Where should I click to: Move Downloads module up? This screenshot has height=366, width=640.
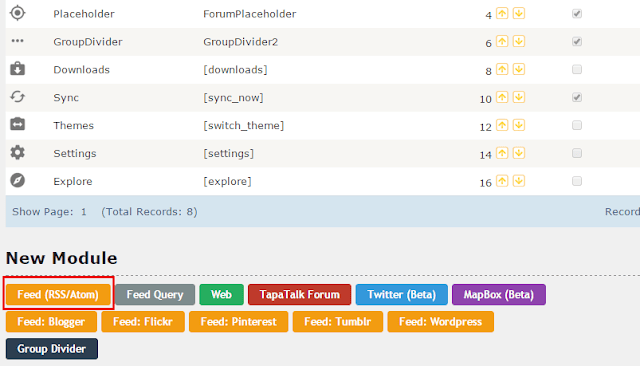502,69
